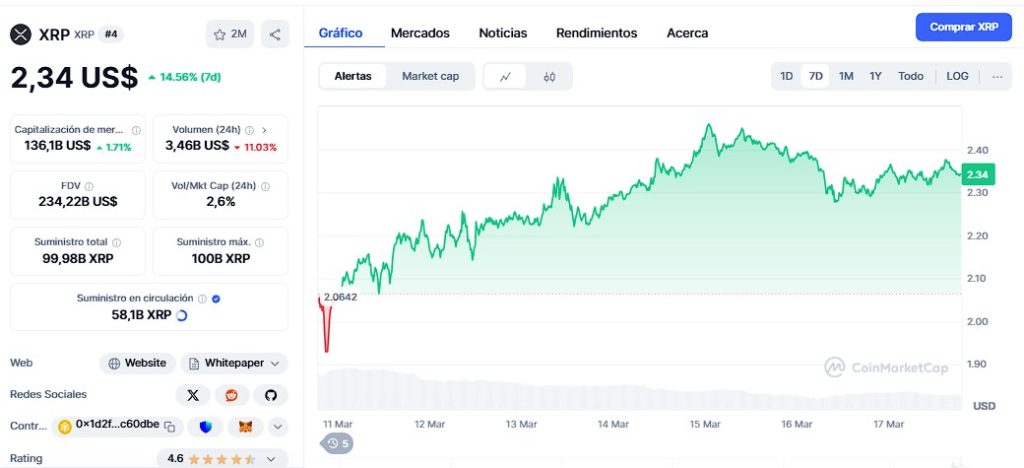The image size is (1024, 468).
Task: Switch chart to line view
Action: point(505,76)
